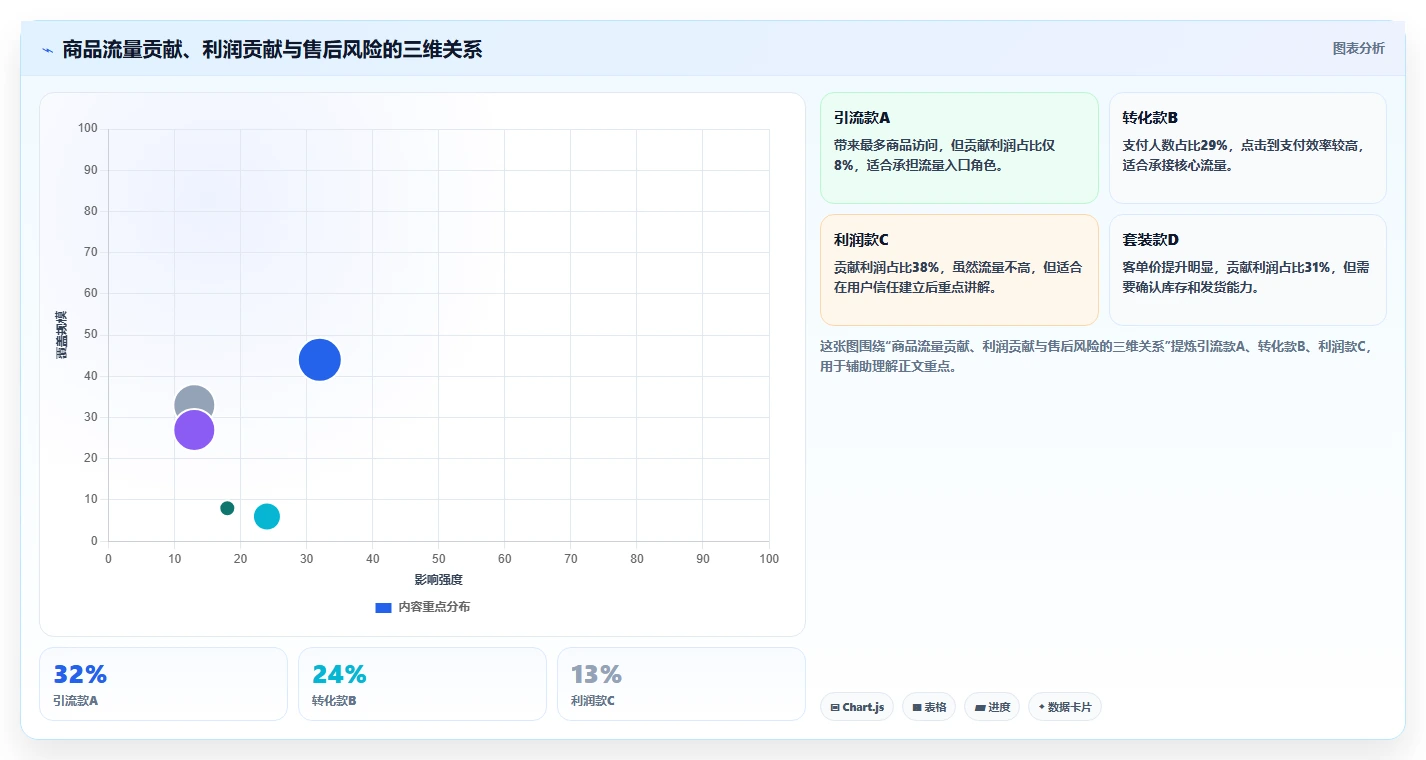1426x760 pixels.
Task: Open the 转化款B description card
Action: coord(1248,148)
